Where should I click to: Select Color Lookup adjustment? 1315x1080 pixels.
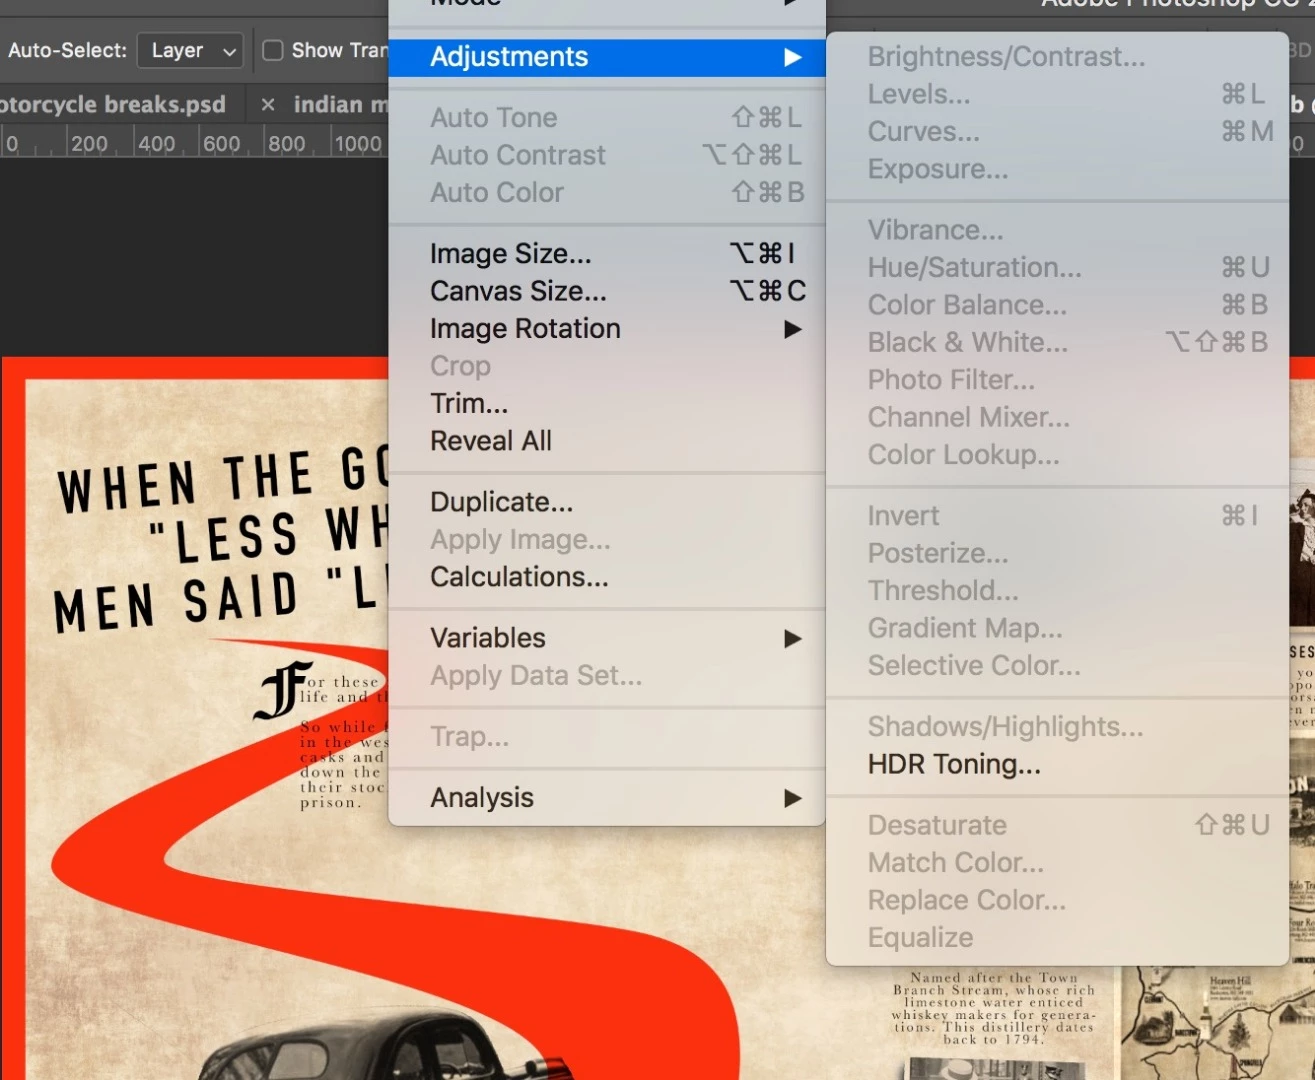pos(1057,455)
